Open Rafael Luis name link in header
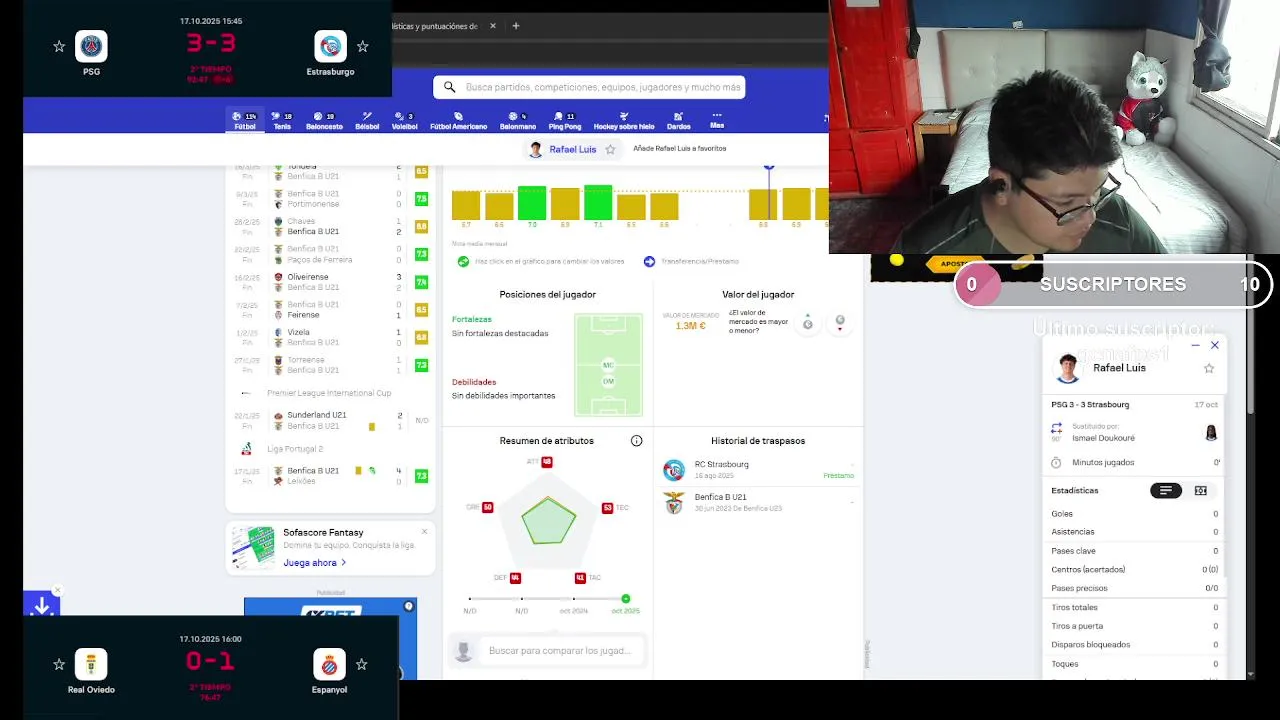This screenshot has height=720, width=1280. (x=572, y=149)
